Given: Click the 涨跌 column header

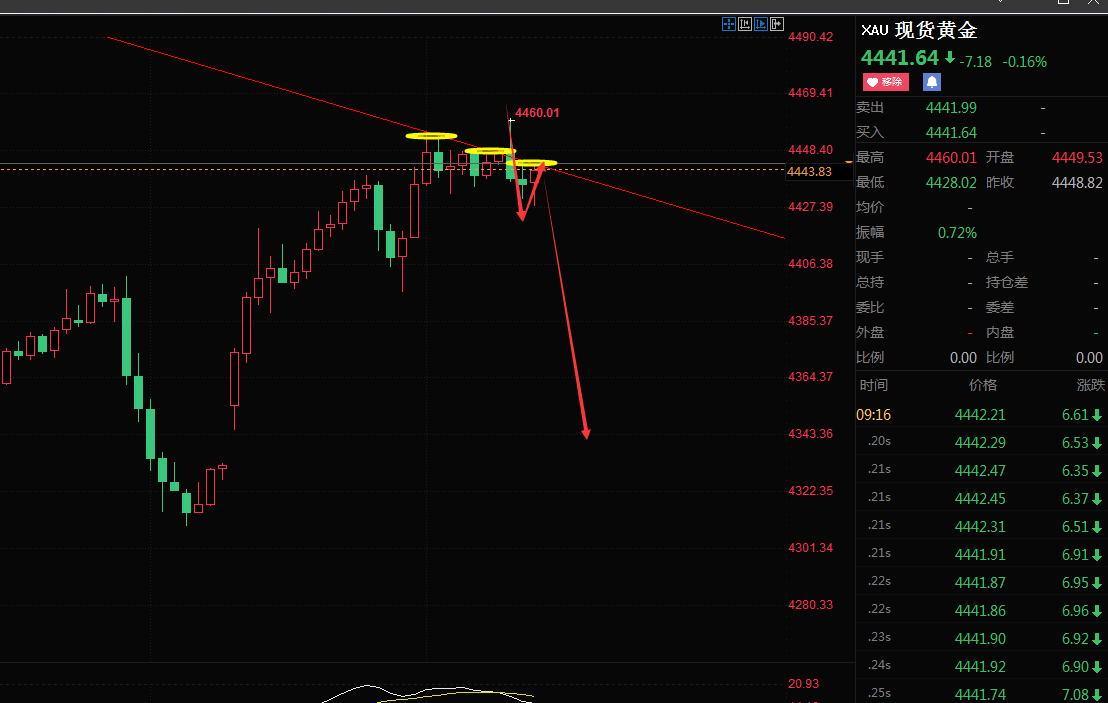Looking at the screenshot, I should click(1090, 385).
